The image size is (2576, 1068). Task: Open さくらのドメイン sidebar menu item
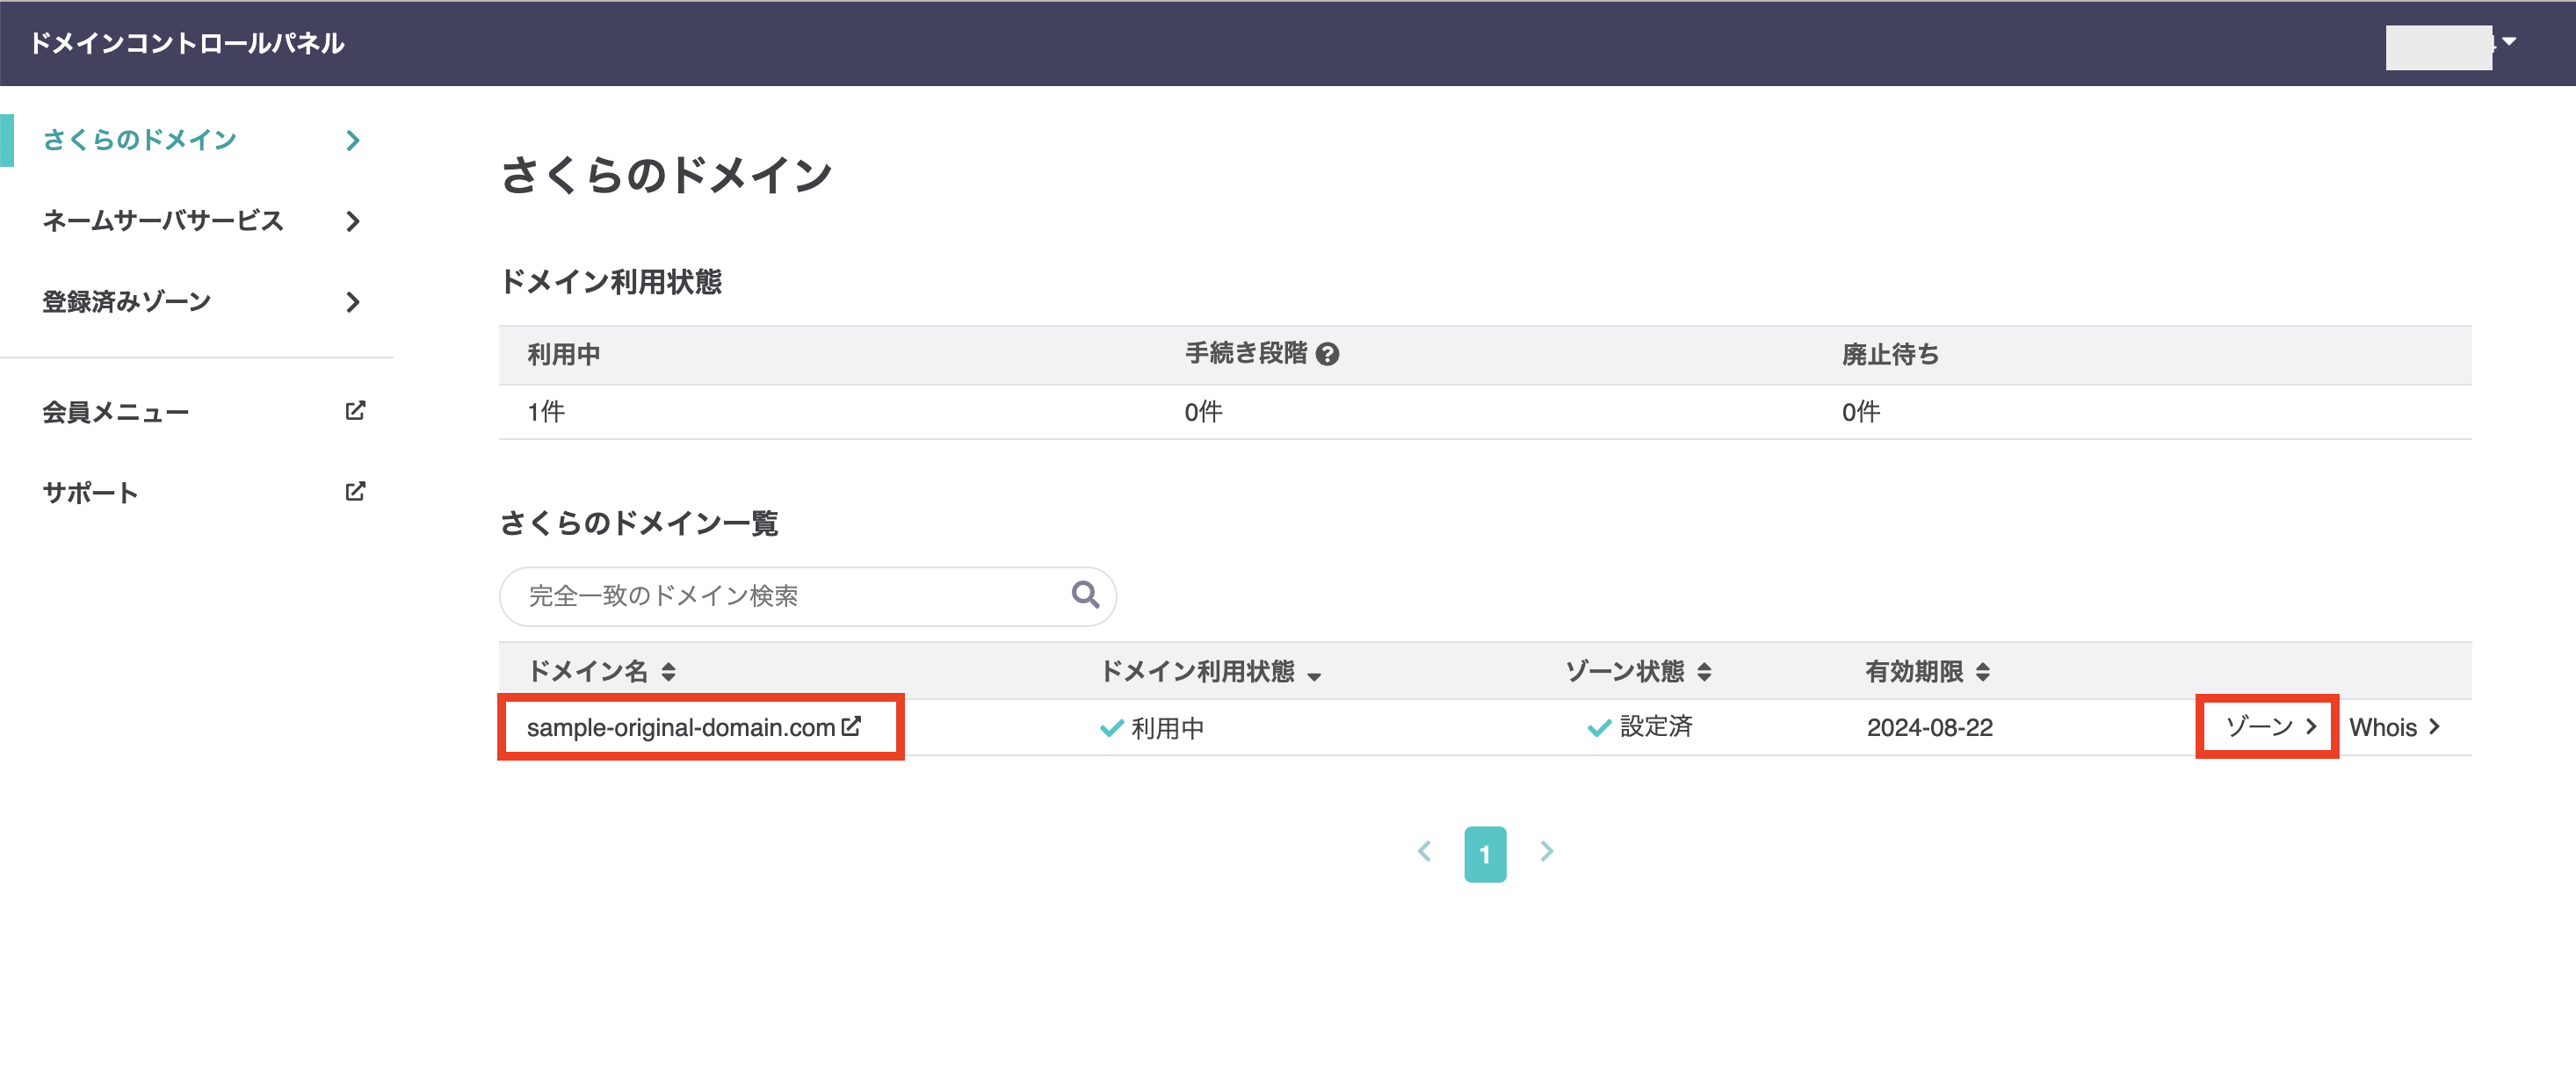[x=140, y=140]
